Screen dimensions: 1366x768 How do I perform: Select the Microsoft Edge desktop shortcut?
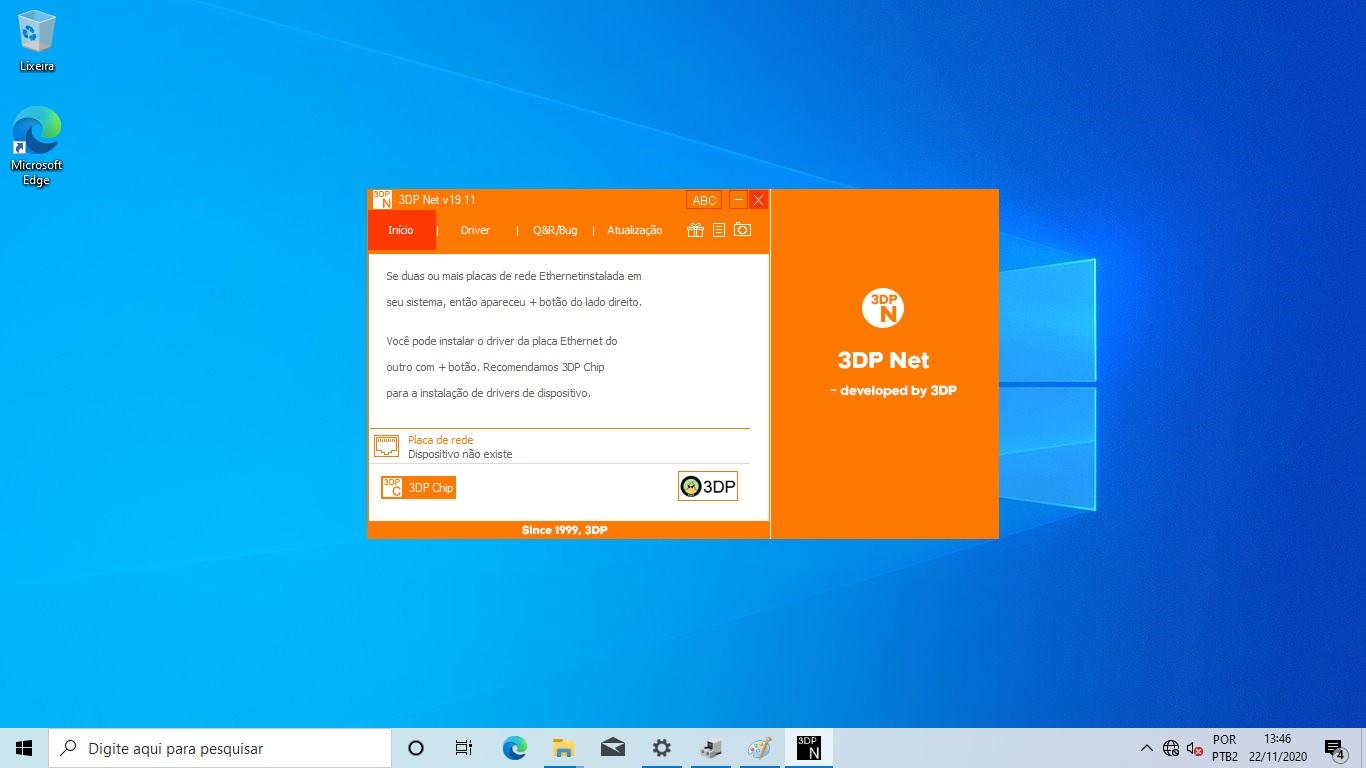point(37,146)
